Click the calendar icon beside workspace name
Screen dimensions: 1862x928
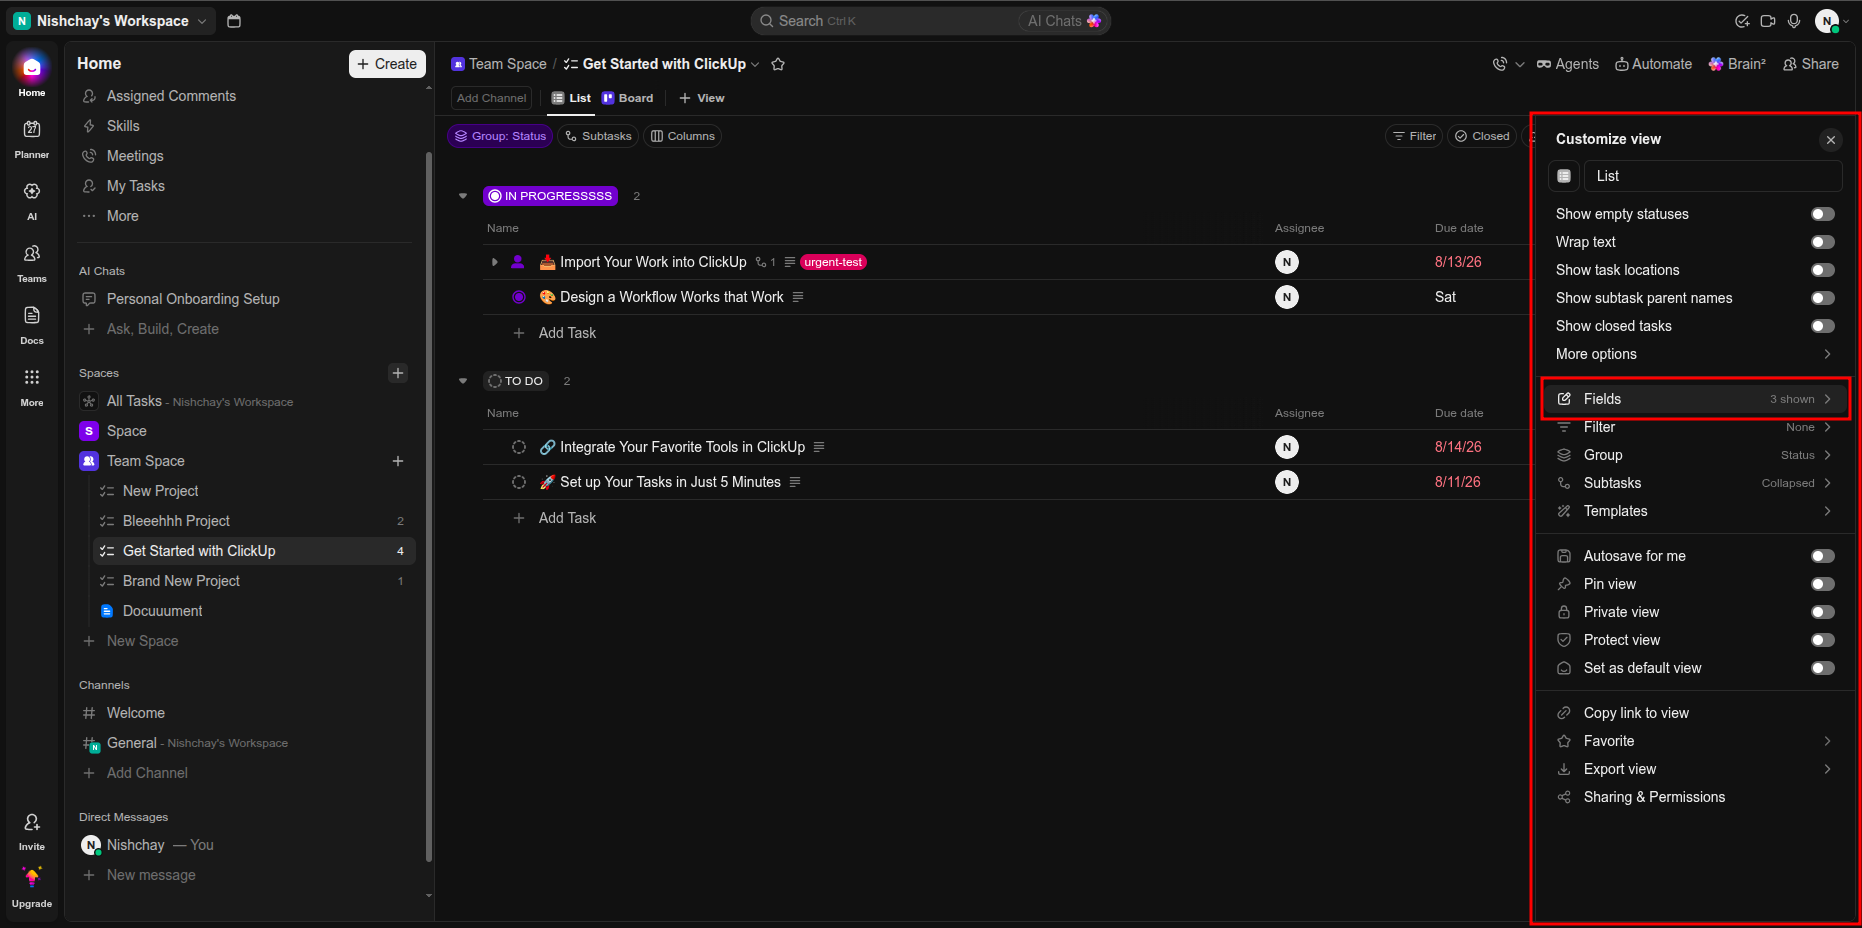(234, 21)
